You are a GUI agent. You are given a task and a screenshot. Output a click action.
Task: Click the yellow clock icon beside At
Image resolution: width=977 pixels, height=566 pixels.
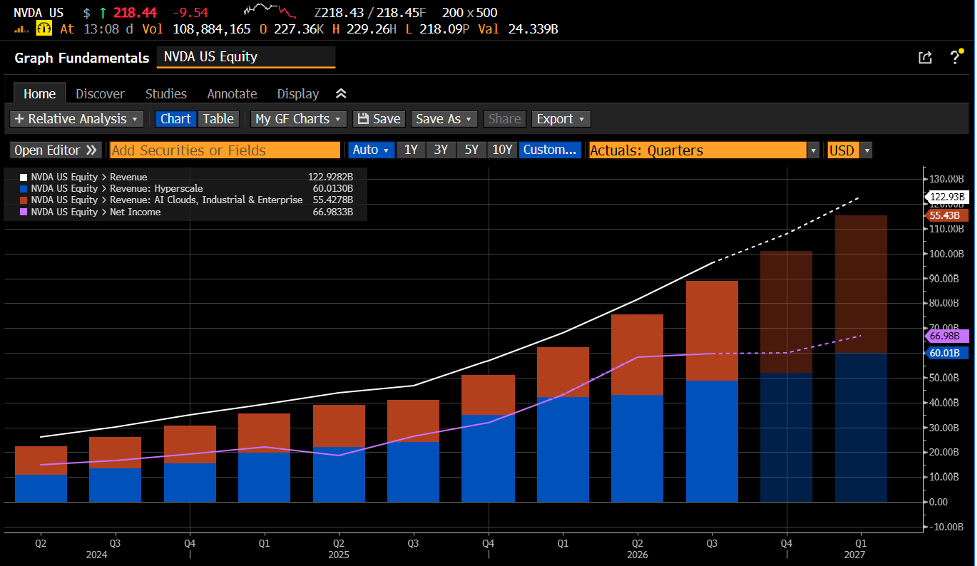[x=44, y=29]
